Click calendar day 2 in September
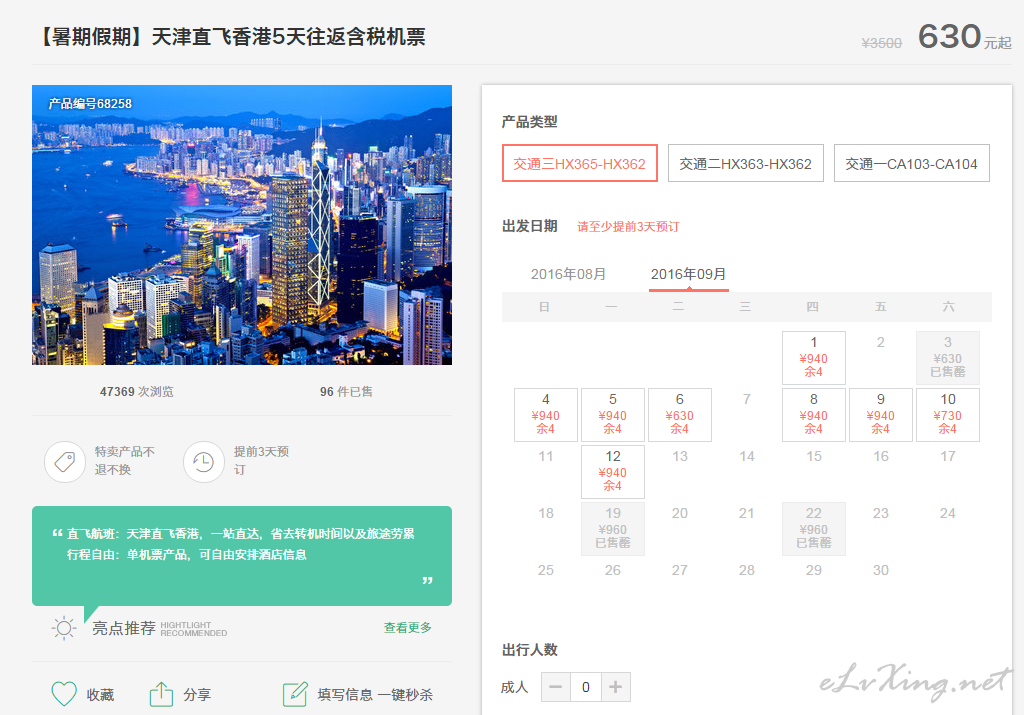This screenshot has width=1024, height=715. tap(880, 342)
